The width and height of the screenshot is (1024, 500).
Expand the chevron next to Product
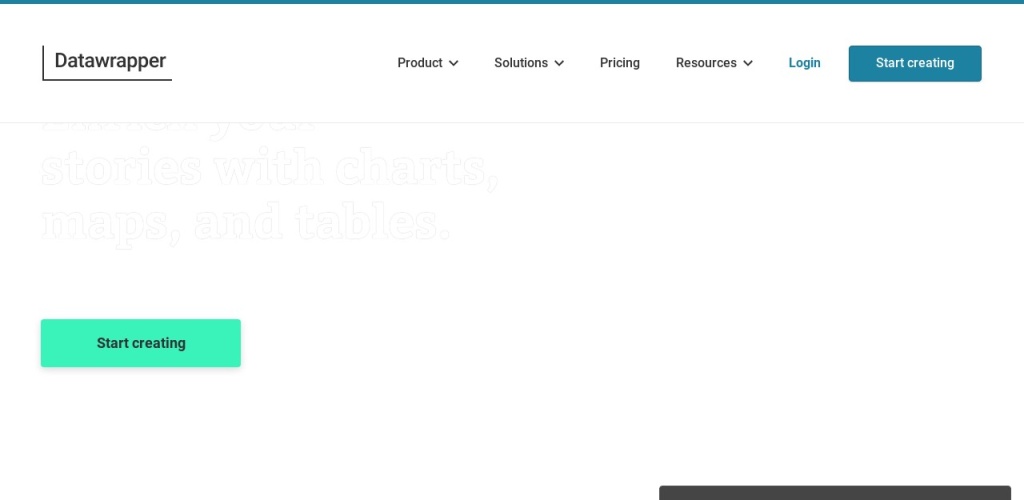coord(454,63)
